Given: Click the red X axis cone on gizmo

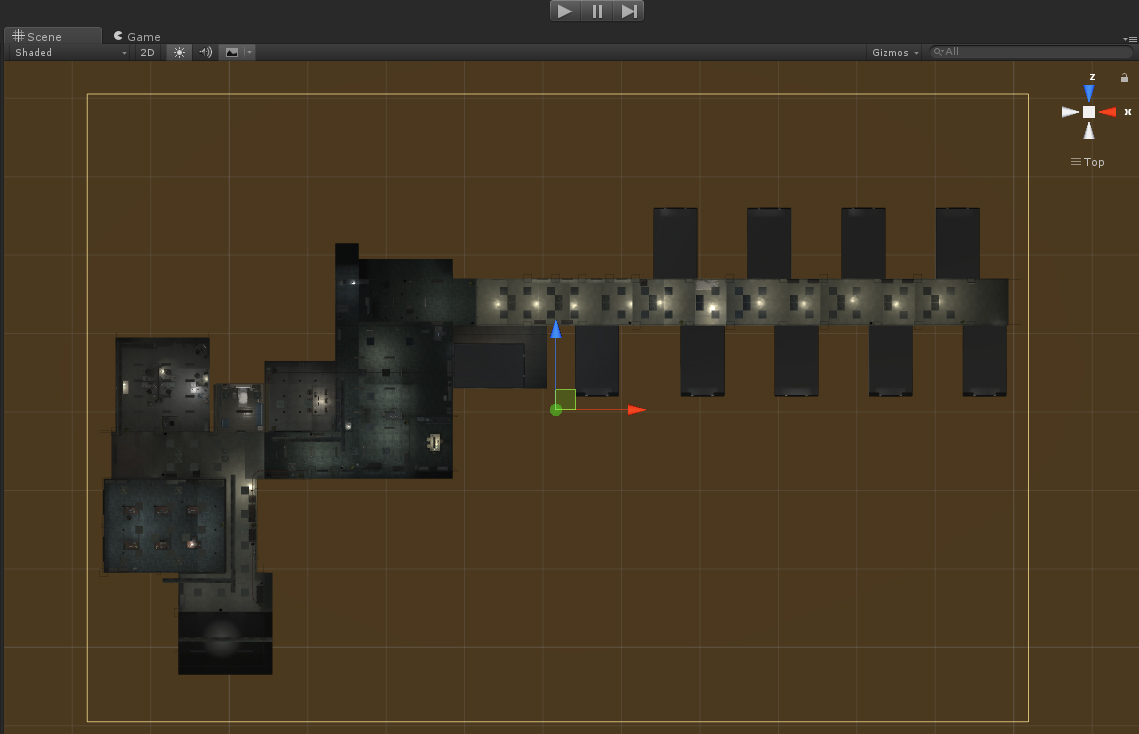Looking at the screenshot, I should [x=1108, y=112].
